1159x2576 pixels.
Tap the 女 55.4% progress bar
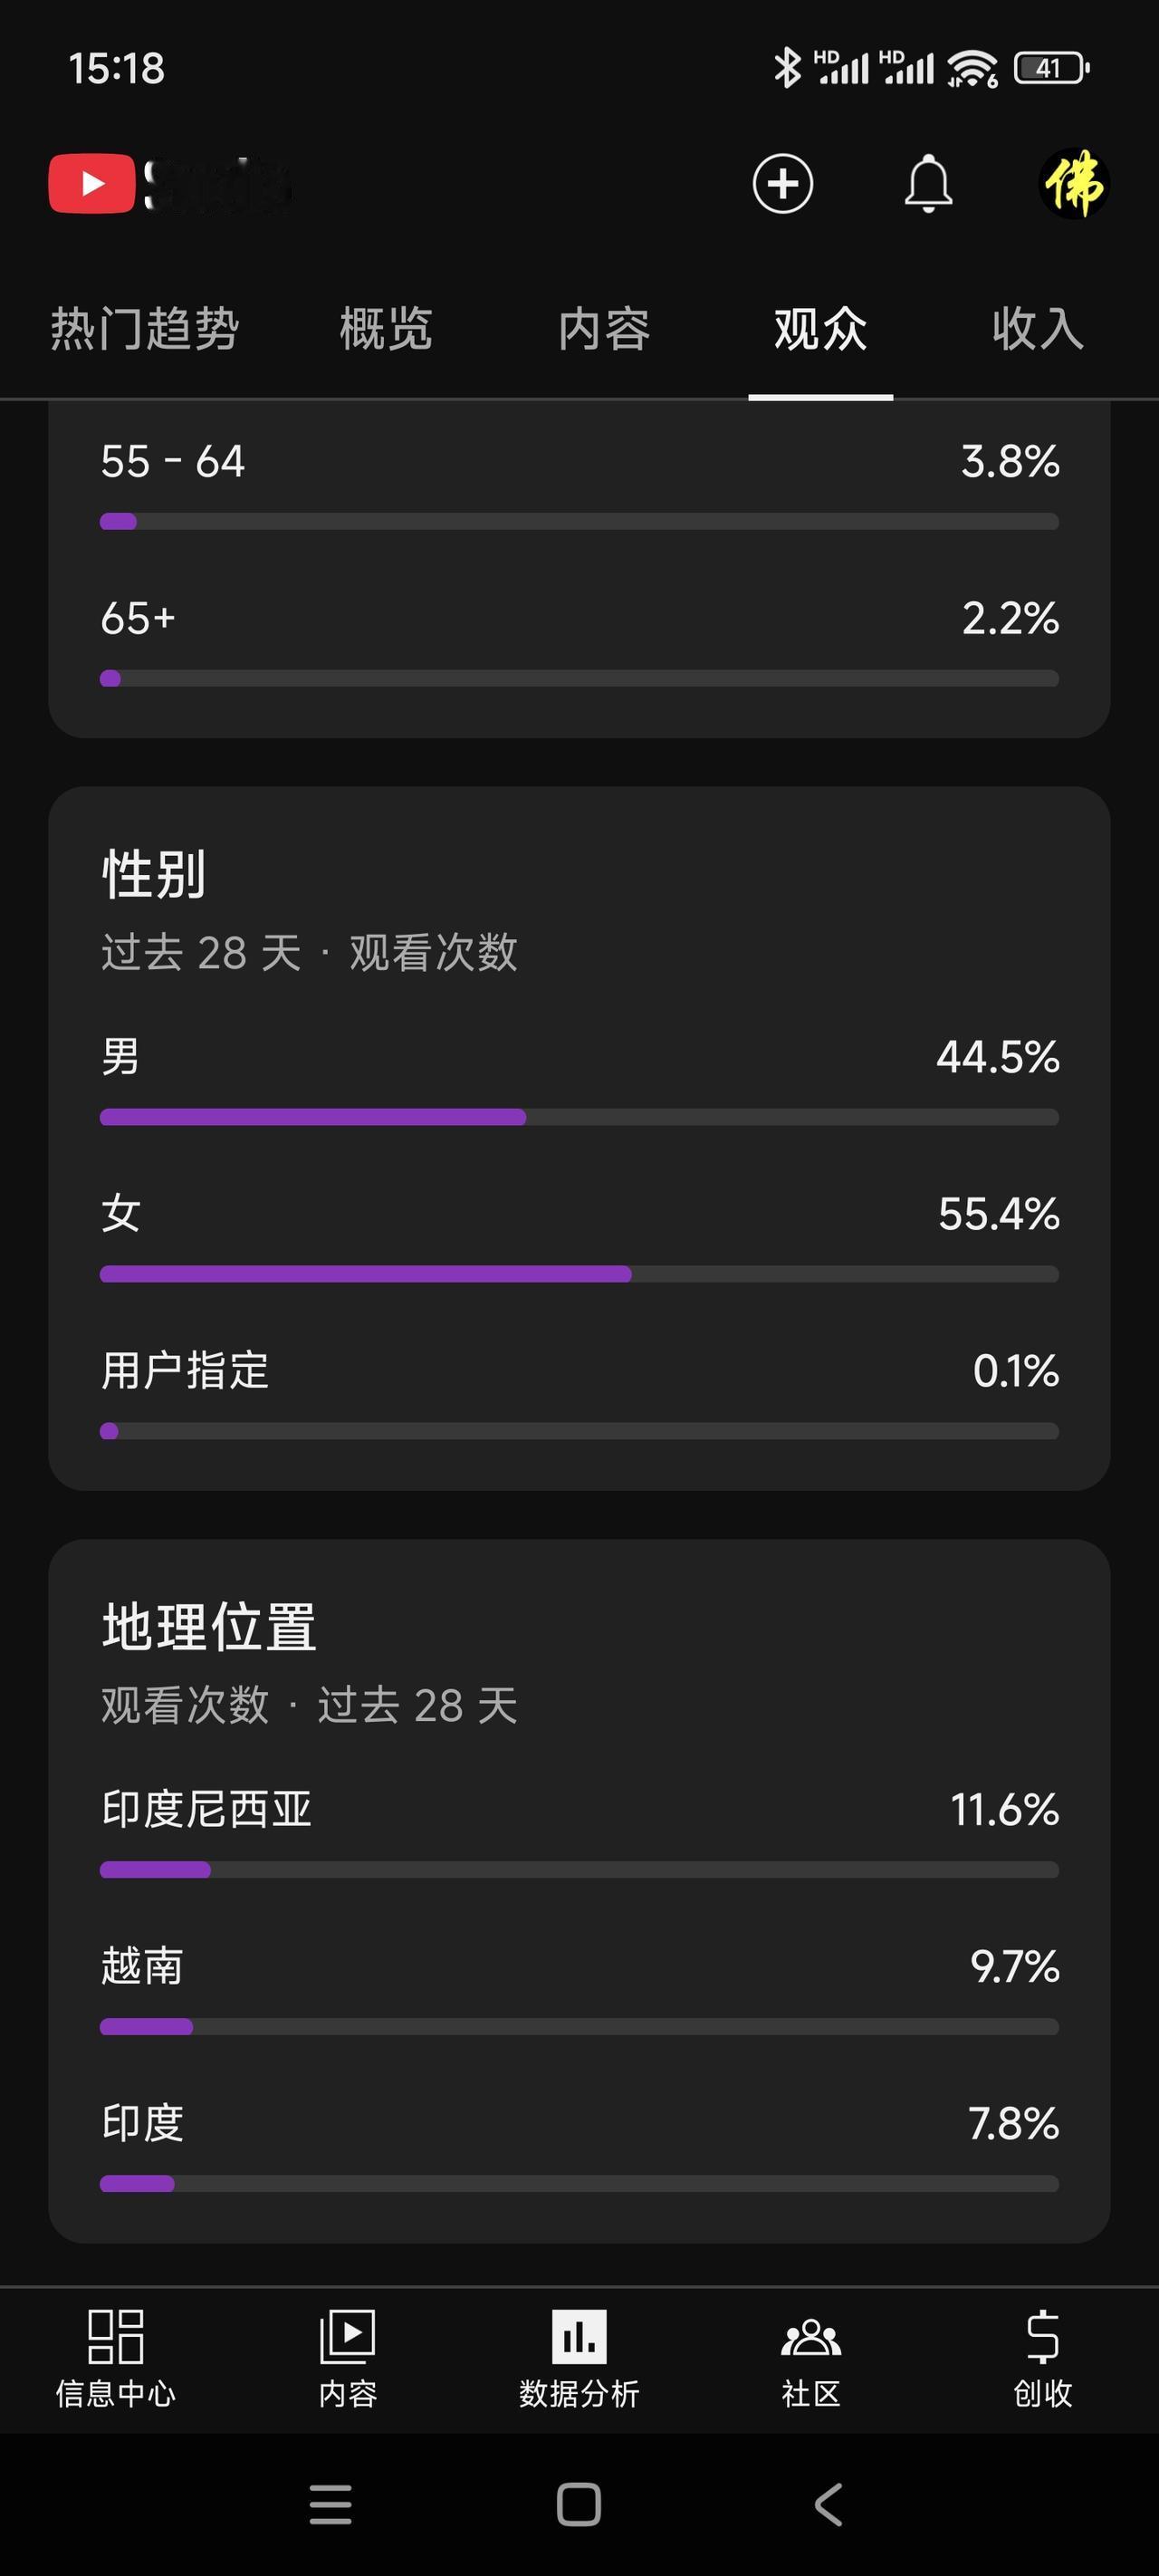click(579, 1274)
